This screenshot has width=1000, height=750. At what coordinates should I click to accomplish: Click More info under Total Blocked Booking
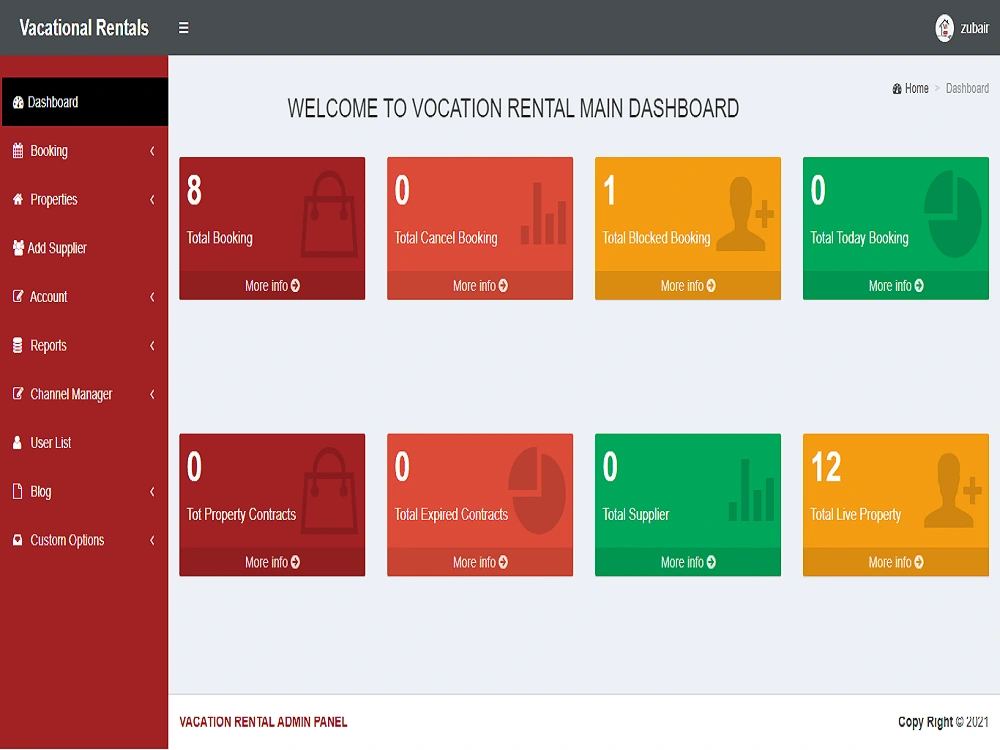(688, 286)
